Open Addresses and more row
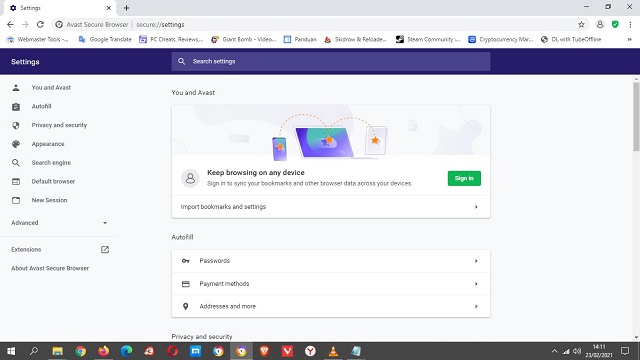Image resolution: width=640 pixels, height=360 pixels. [x=331, y=306]
